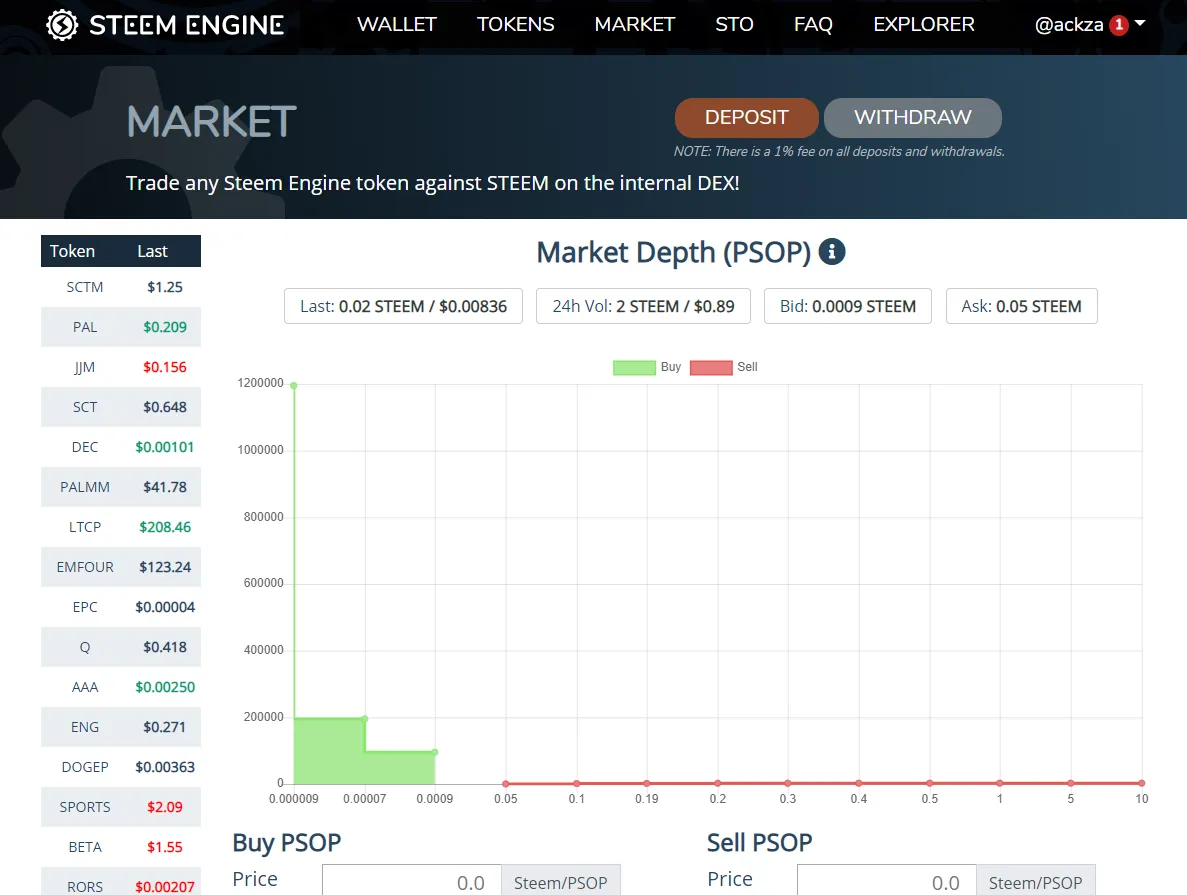1187x895 pixels.
Task: Open the FAQ page
Action: click(813, 24)
